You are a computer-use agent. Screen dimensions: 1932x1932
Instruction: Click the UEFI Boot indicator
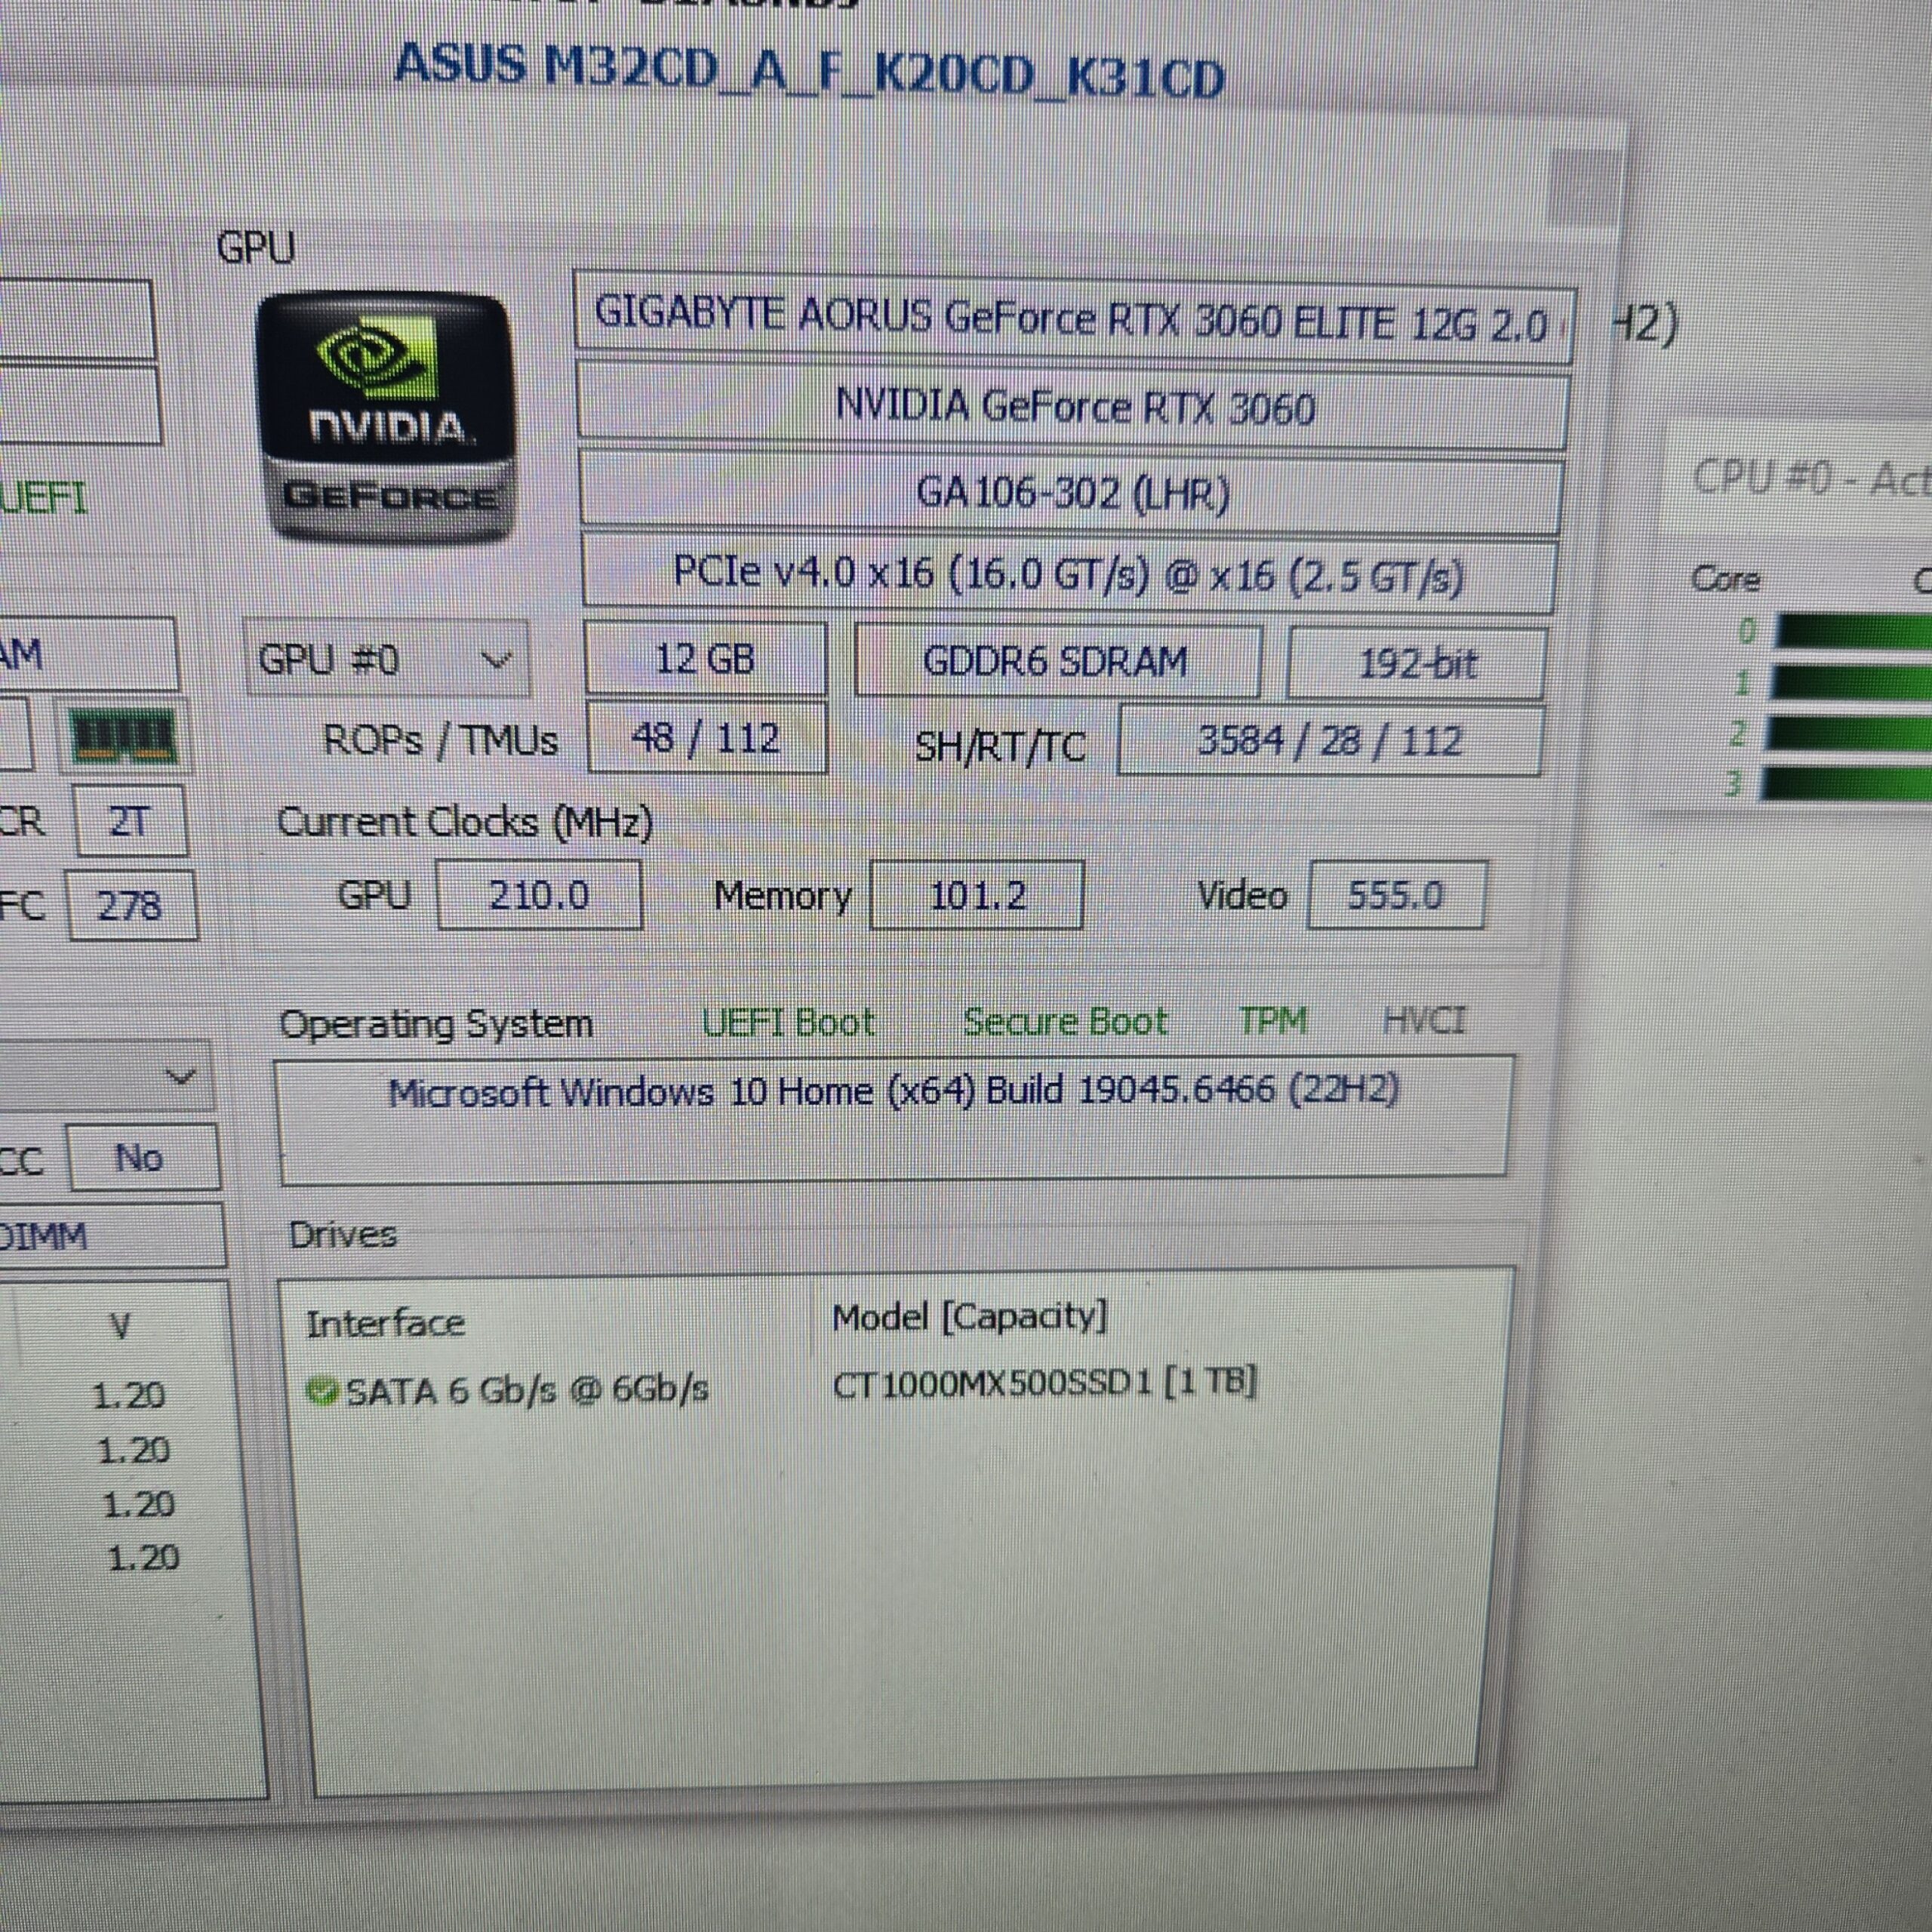point(788,1022)
